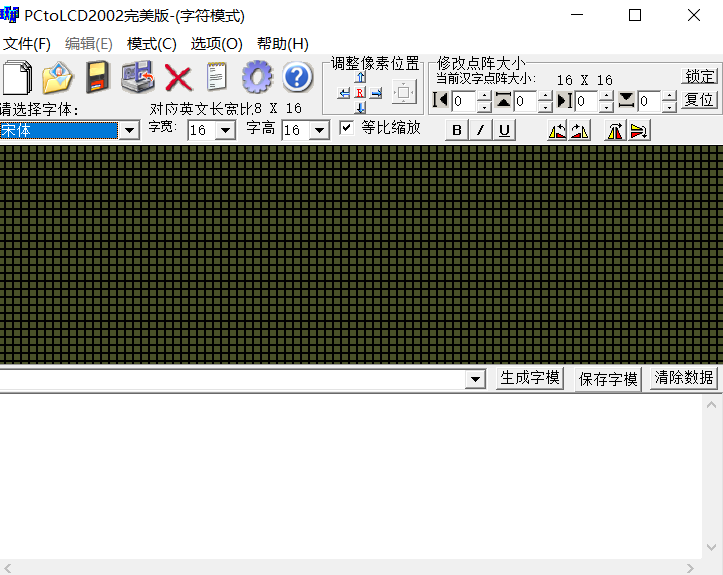Increase the left margin spinner value
The width and height of the screenshot is (723, 575).
[484, 95]
